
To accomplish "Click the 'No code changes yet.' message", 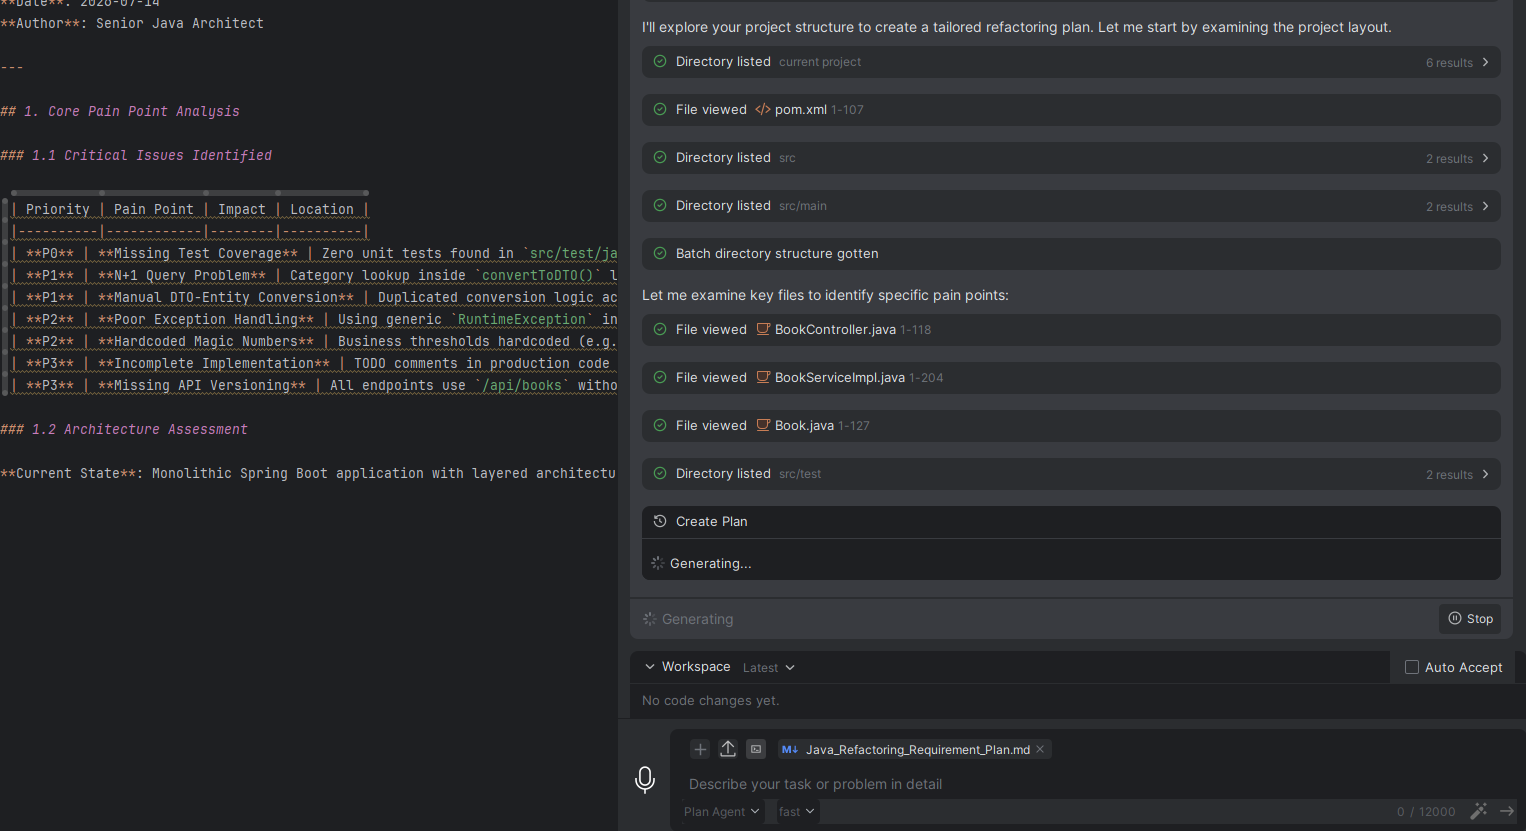I will tap(711, 701).
